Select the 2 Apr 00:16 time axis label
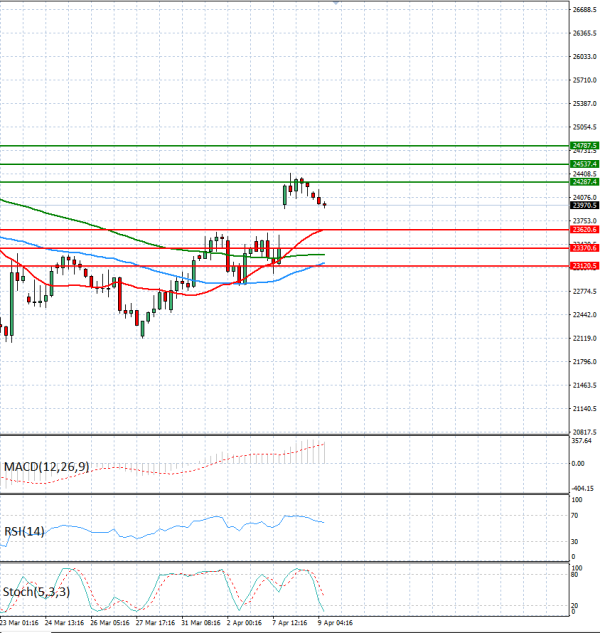The height and width of the screenshot is (633, 600). (x=244, y=623)
